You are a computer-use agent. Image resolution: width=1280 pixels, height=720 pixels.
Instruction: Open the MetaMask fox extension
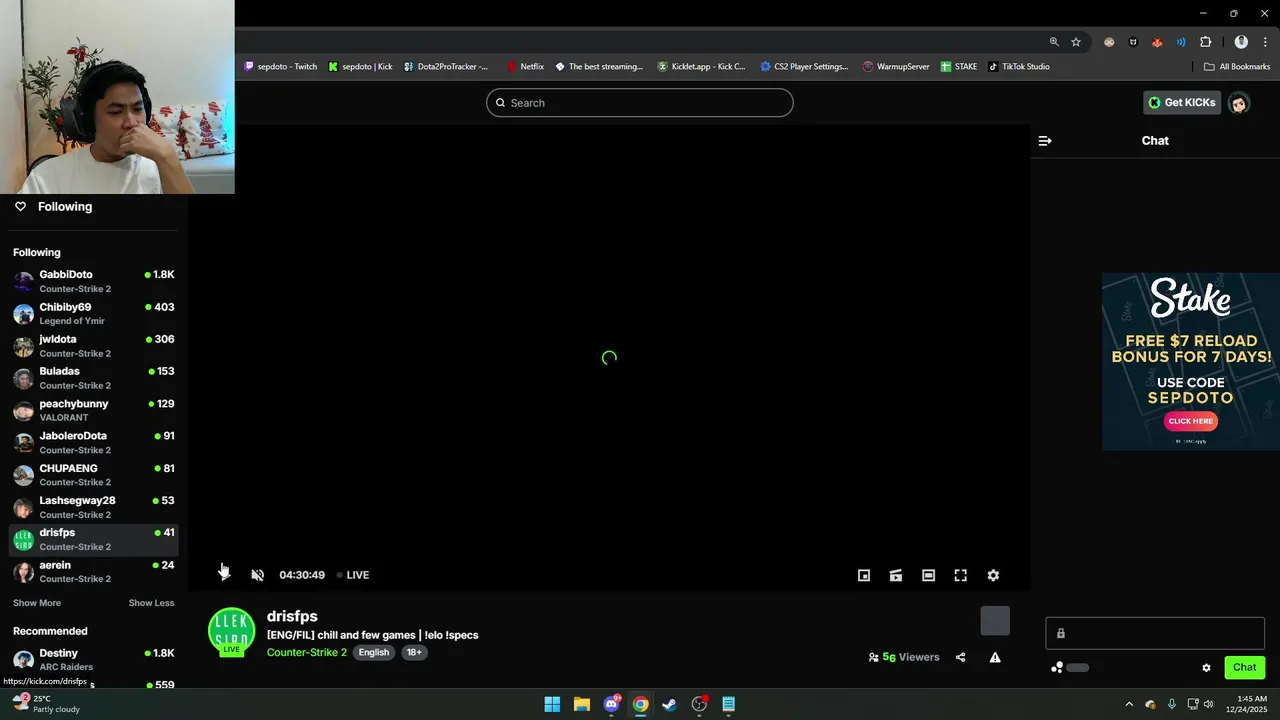tap(1157, 42)
